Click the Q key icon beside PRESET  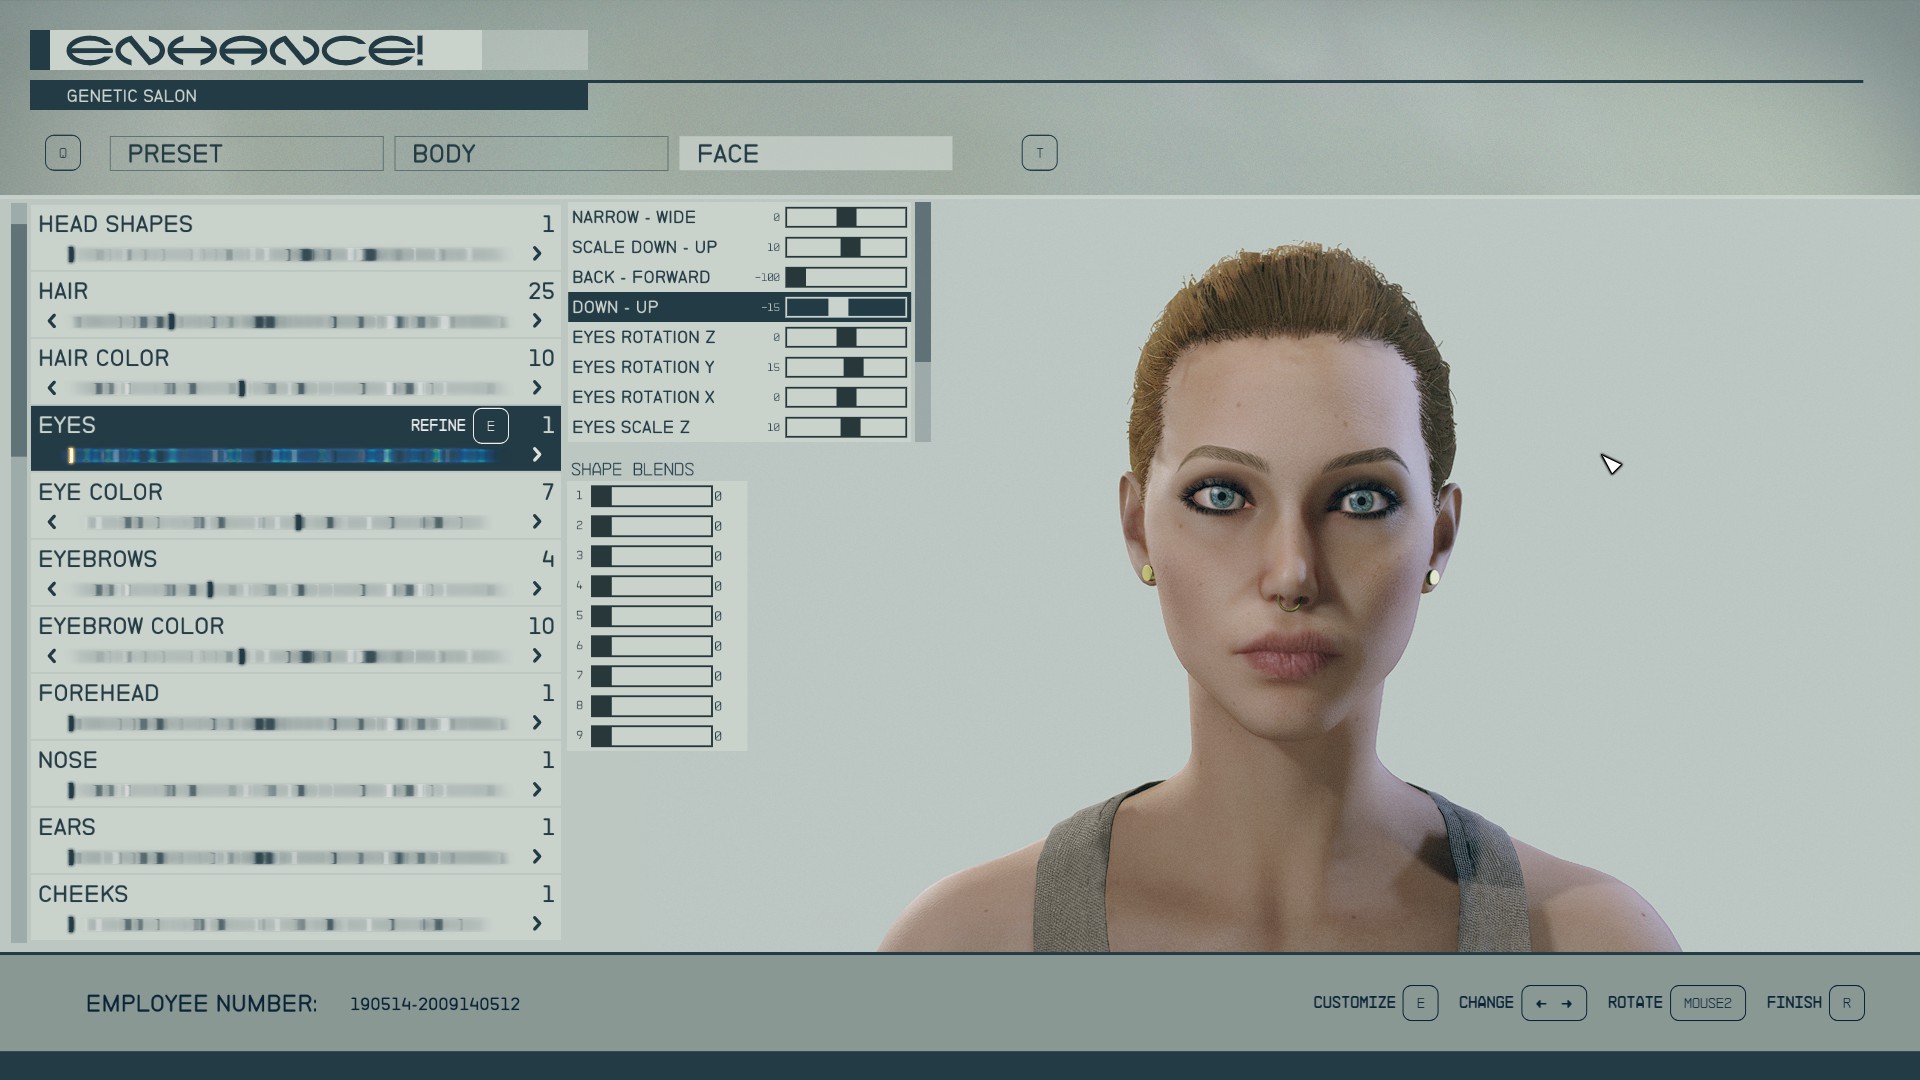[62, 153]
